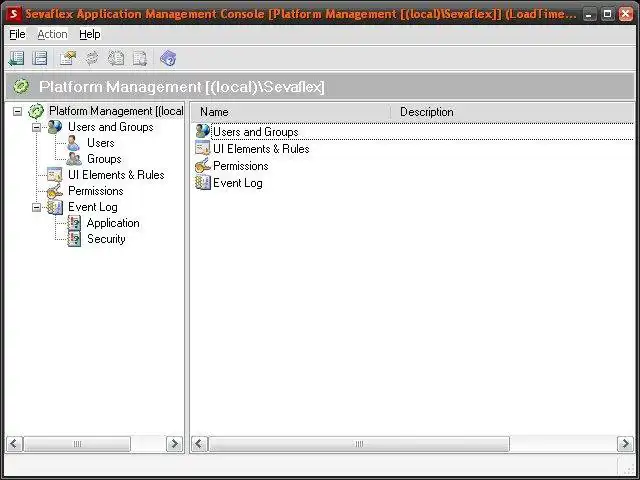Image resolution: width=640 pixels, height=480 pixels.
Task: Click the Permissions key icon in tree
Action: tap(55, 191)
